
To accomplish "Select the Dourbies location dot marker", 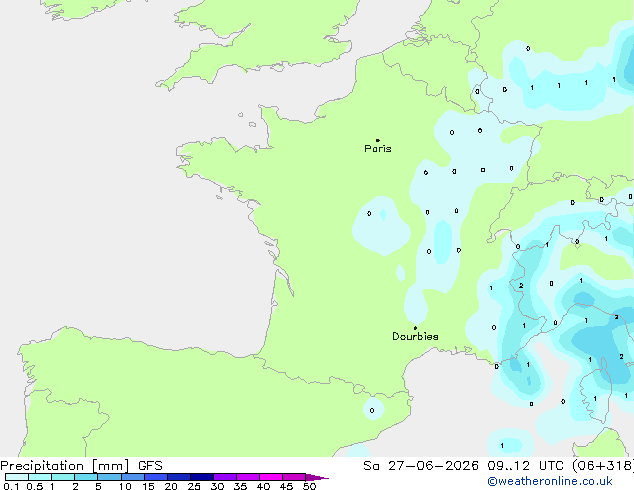I will point(415,328).
